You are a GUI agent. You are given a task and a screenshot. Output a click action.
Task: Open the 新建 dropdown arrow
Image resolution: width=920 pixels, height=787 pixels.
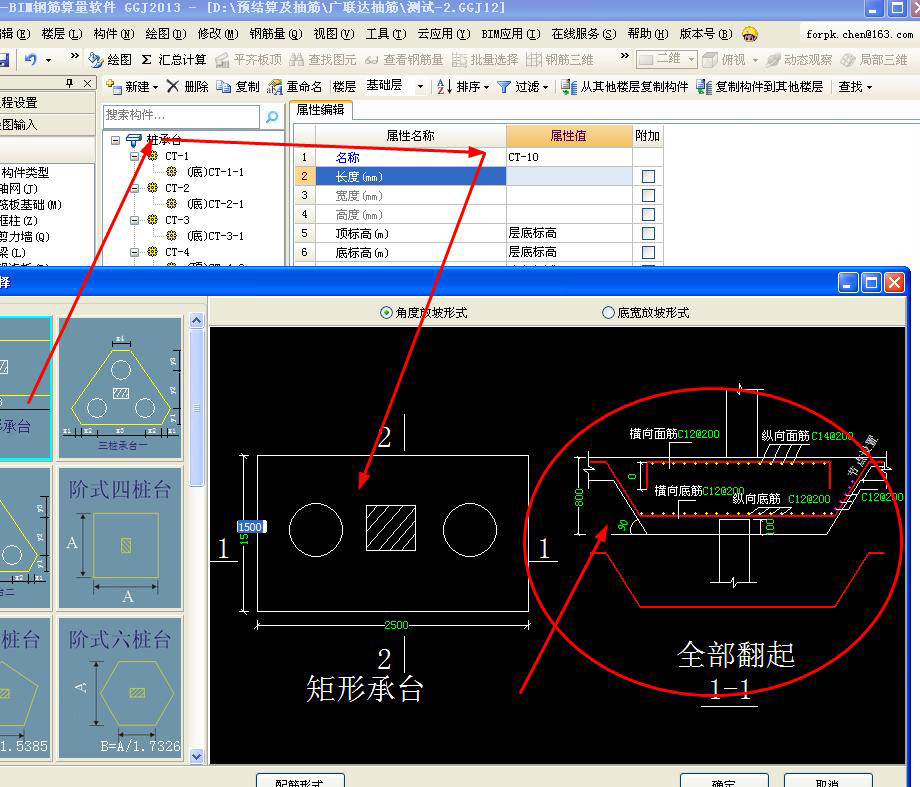tap(155, 87)
